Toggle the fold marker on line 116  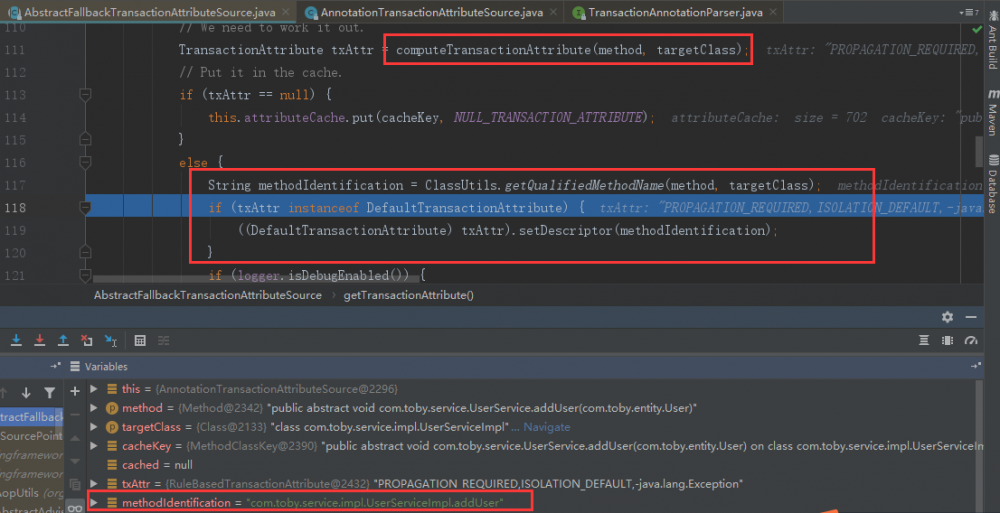(x=85, y=163)
